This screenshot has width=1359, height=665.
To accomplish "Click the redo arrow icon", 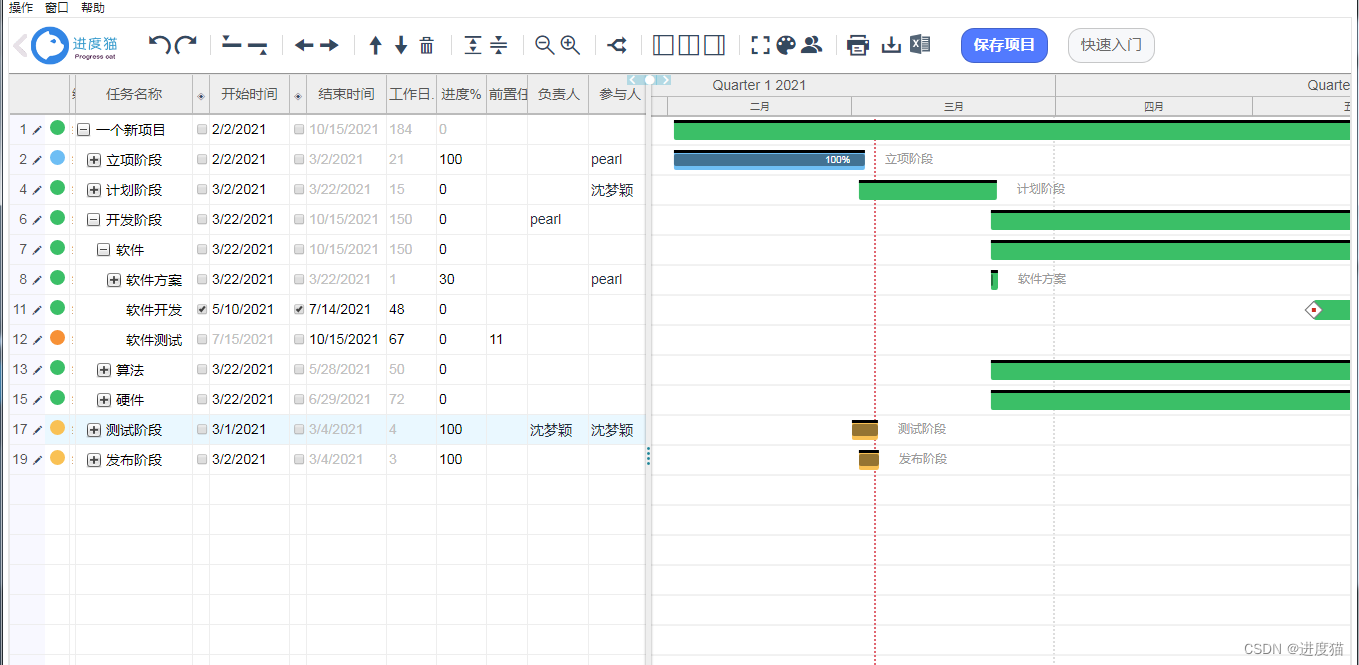I will (186, 45).
